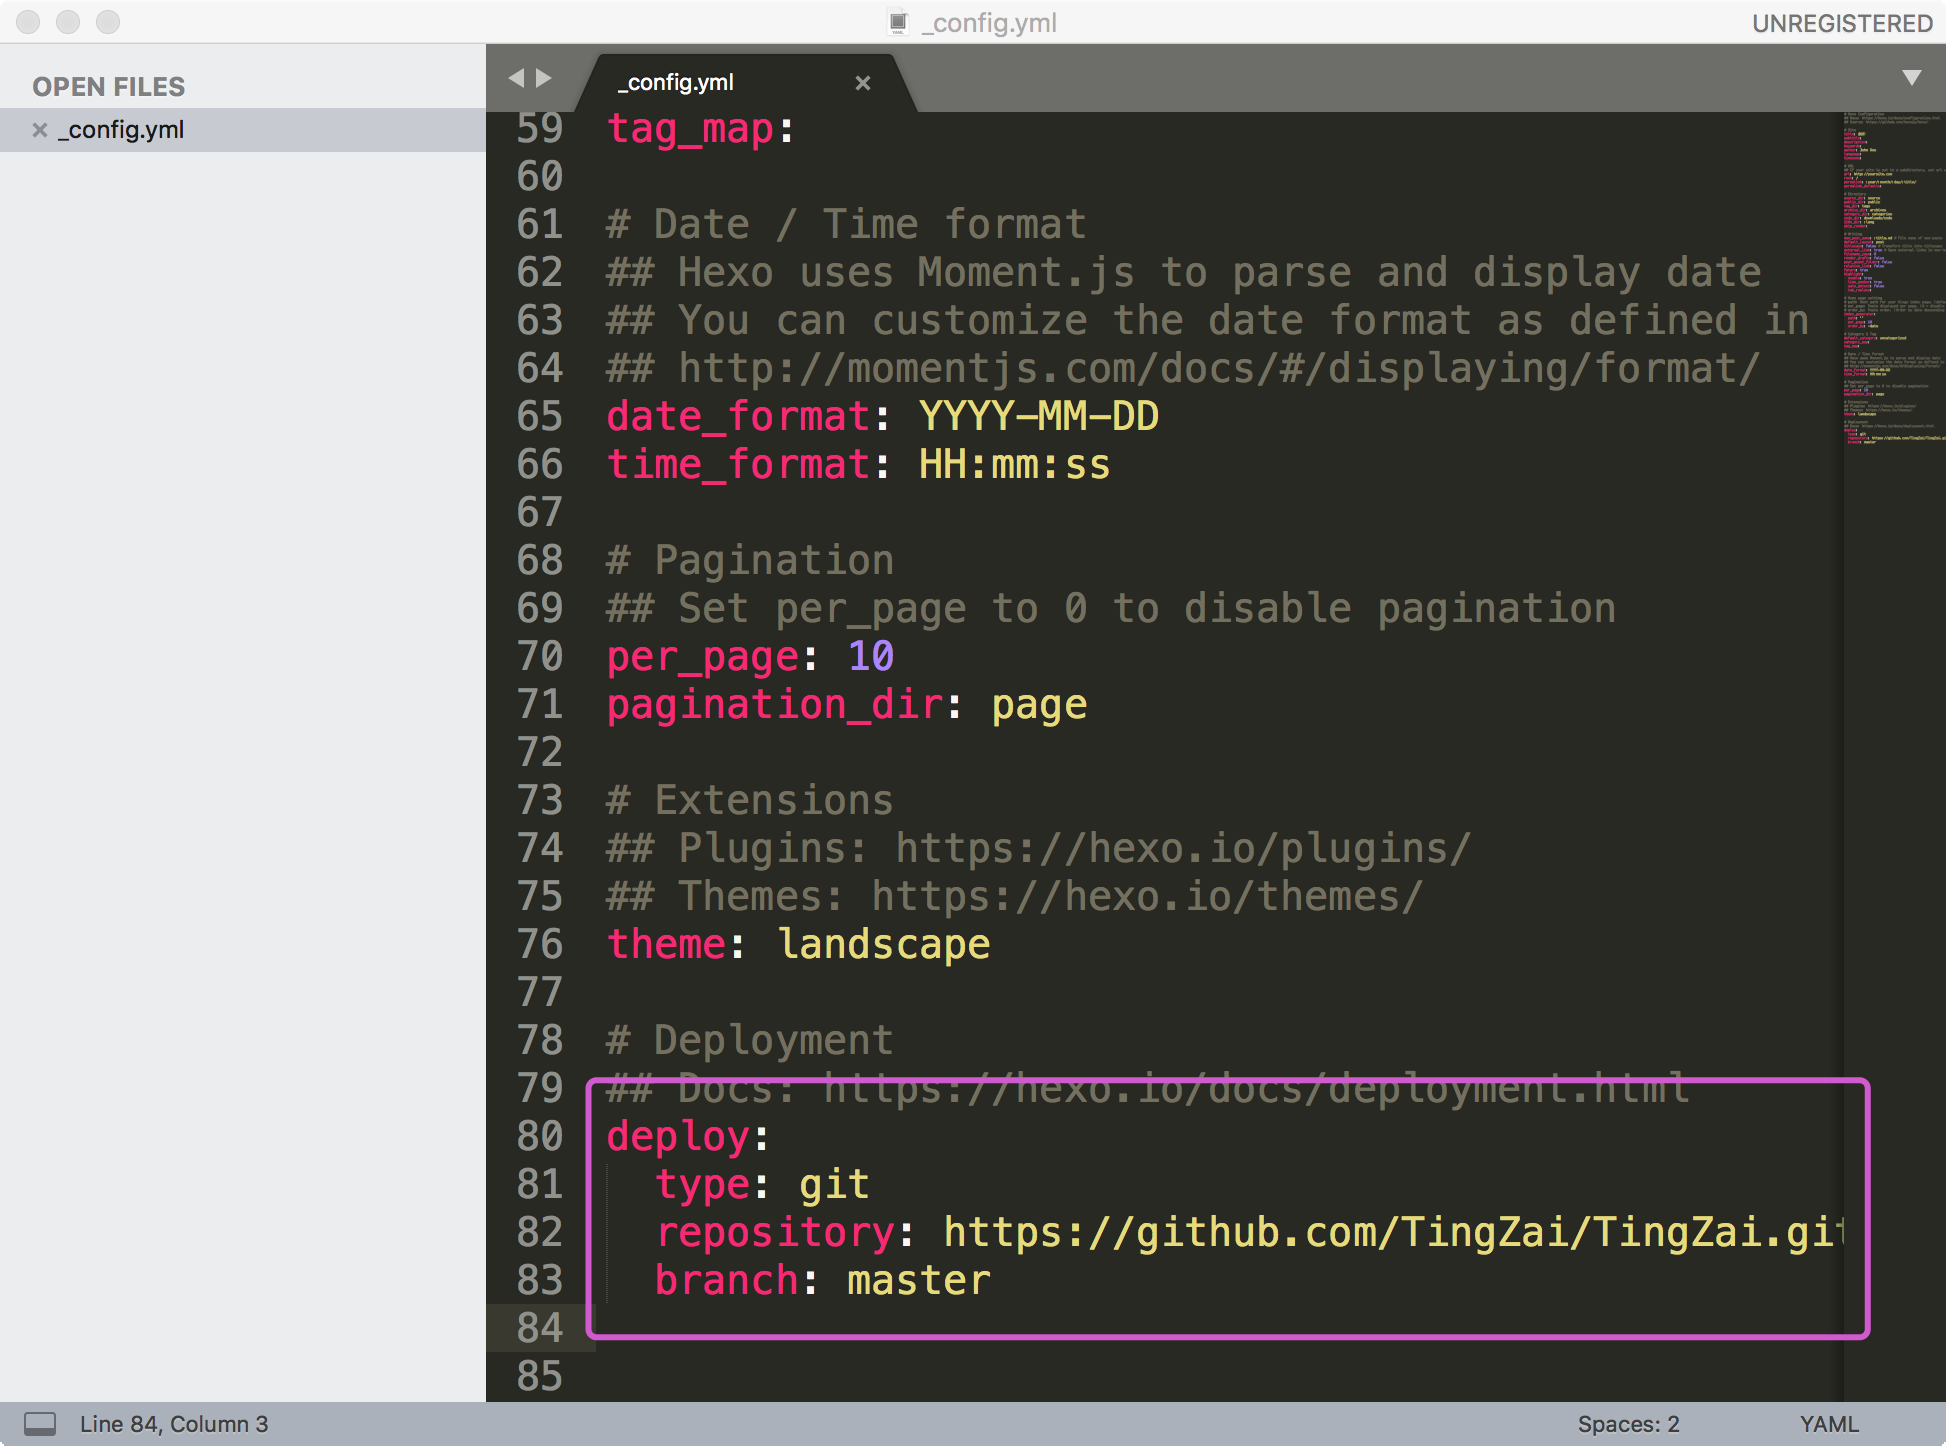
Task: Click file icon in window title
Action: (898, 22)
